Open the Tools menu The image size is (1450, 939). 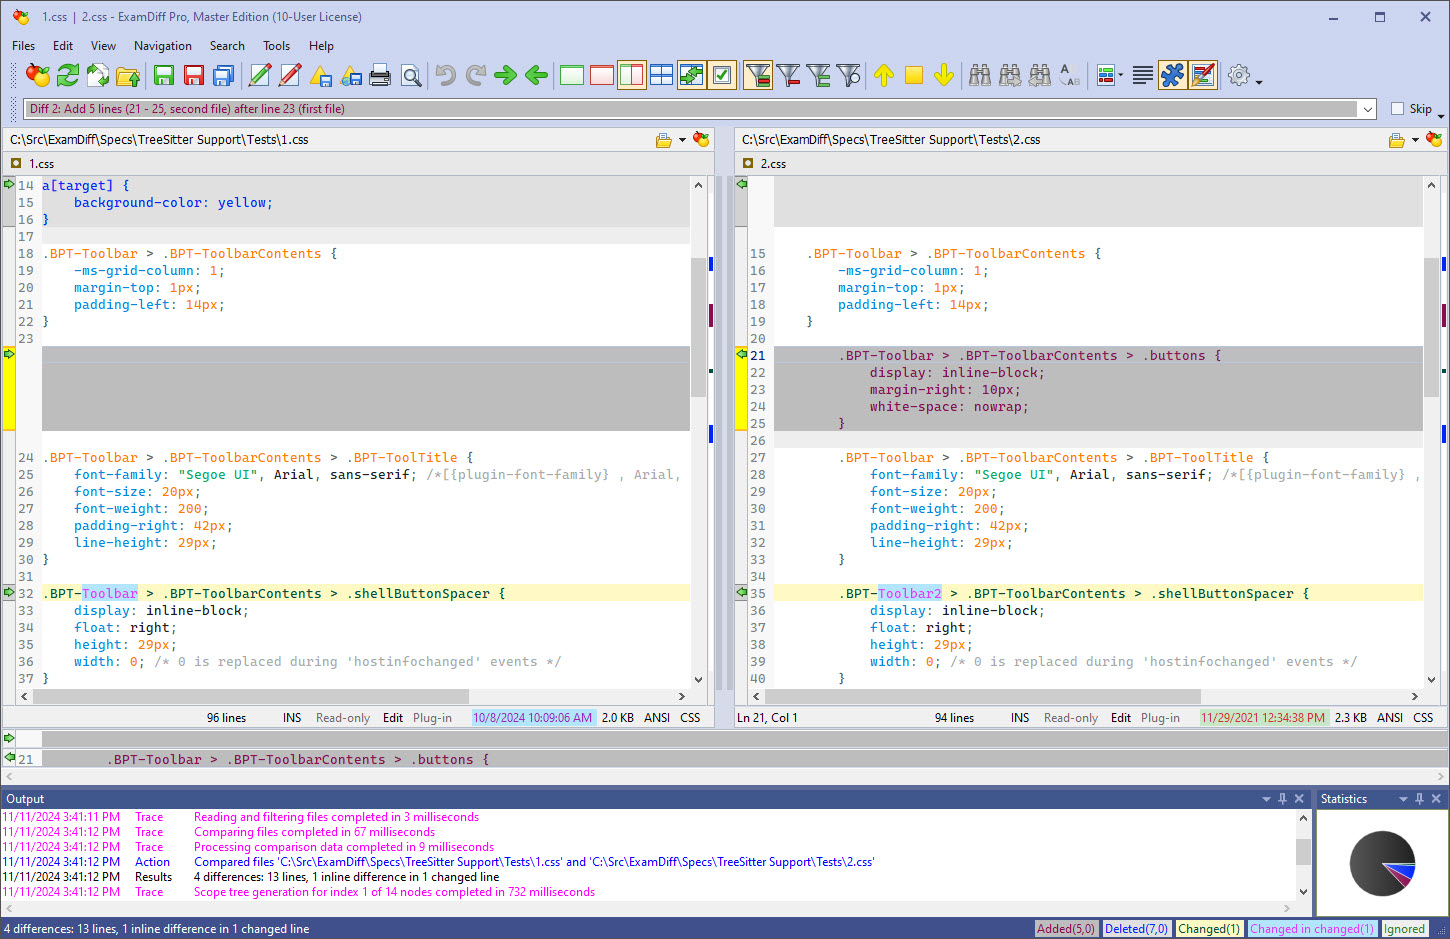pyautogui.click(x=276, y=46)
